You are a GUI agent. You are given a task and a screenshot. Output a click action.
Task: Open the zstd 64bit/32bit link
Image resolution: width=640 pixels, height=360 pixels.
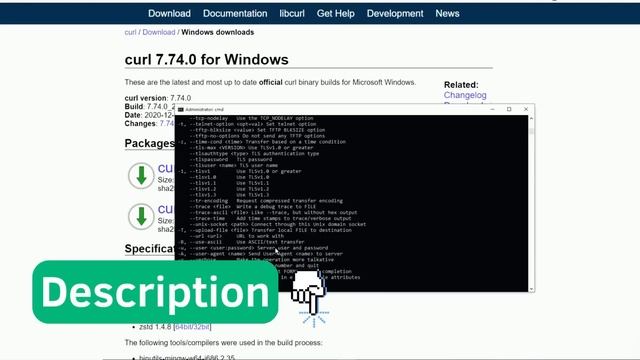pos(192,327)
